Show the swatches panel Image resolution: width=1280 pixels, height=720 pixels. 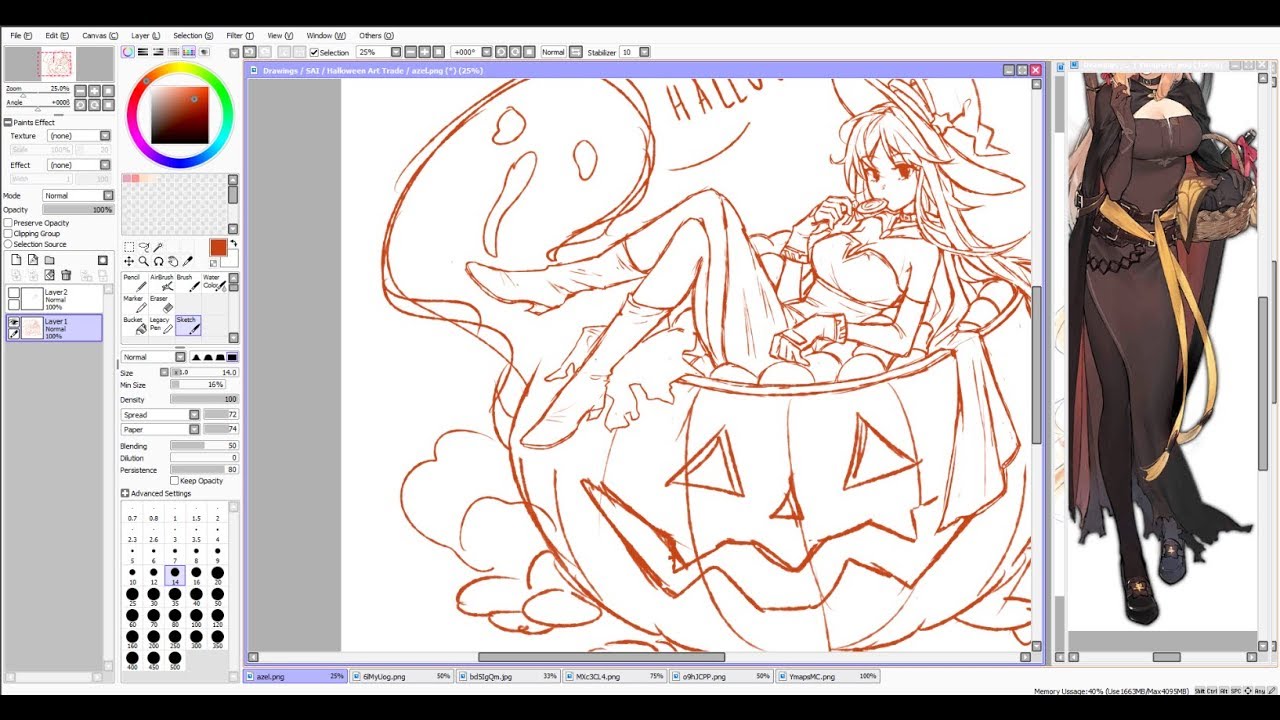click(x=189, y=52)
